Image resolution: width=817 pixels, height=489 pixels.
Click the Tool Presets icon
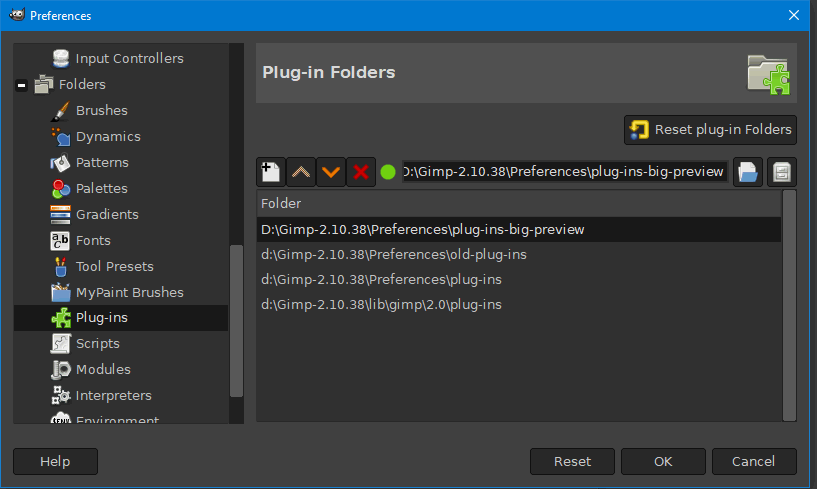coord(60,266)
